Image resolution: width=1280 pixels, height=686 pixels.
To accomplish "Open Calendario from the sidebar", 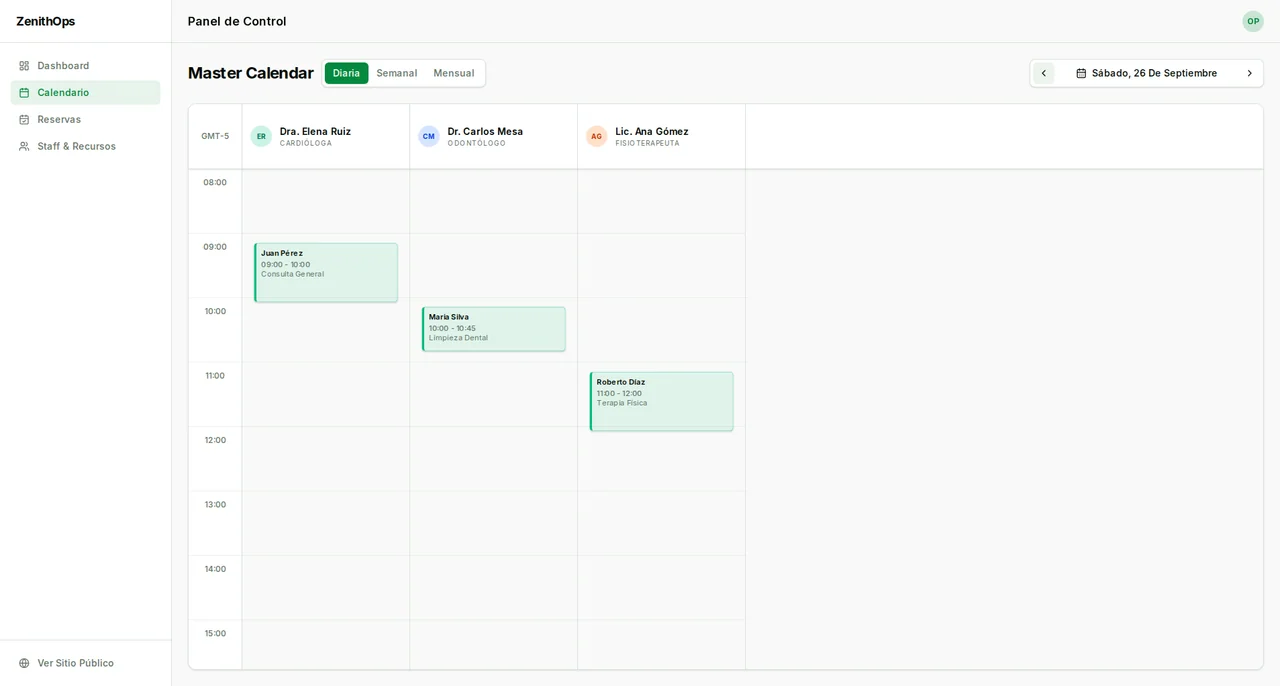I will 85,93.
